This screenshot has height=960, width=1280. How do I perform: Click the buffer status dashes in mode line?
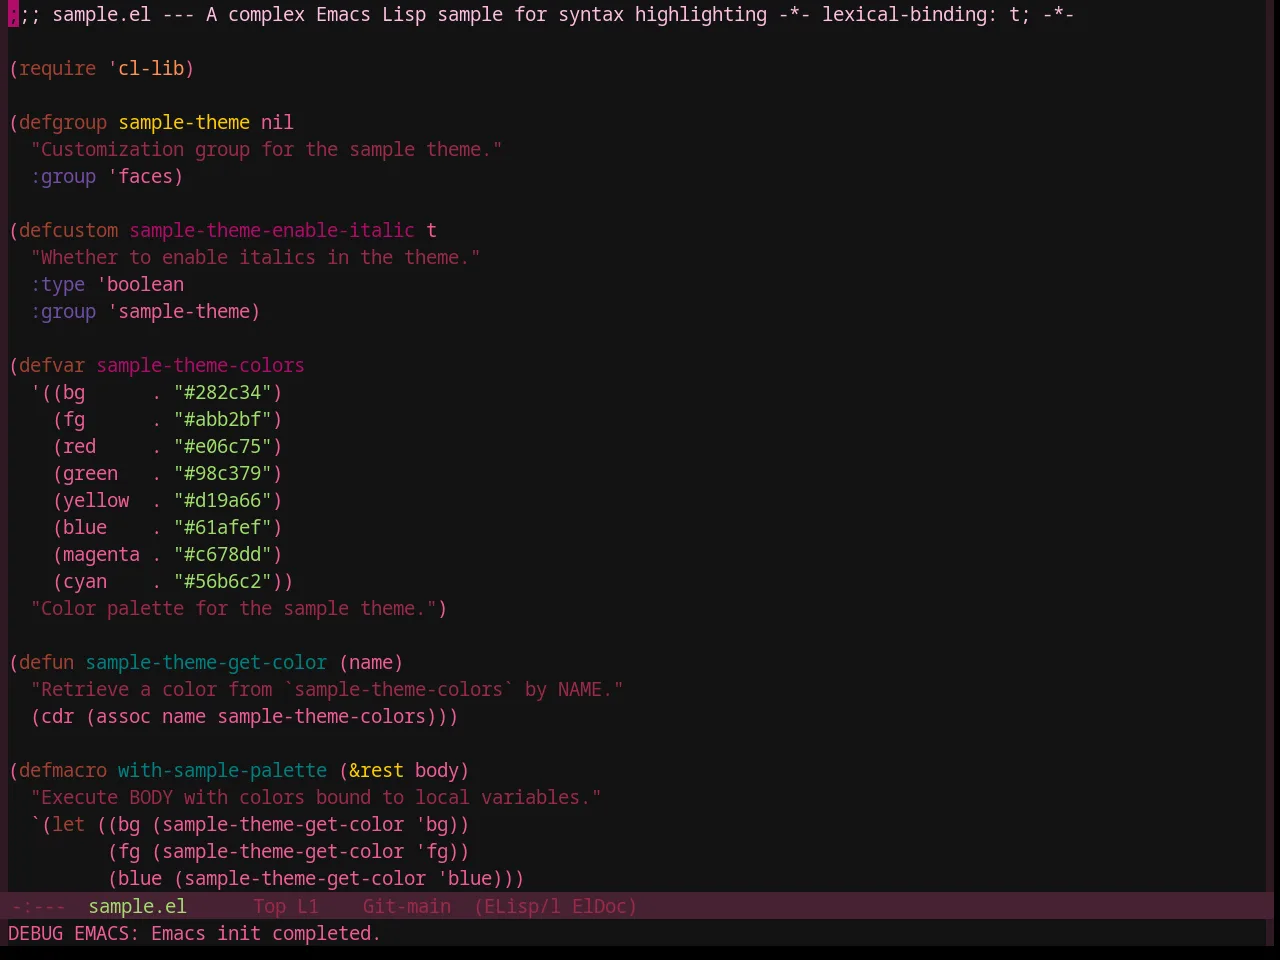coord(38,906)
